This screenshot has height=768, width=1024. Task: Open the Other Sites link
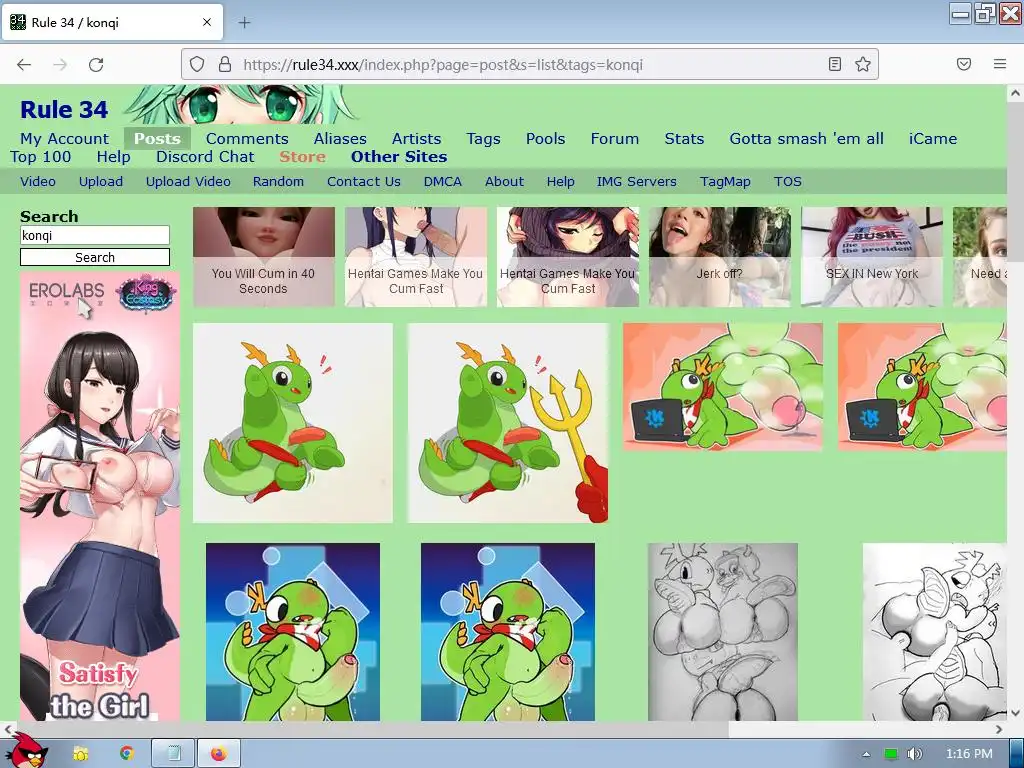pyautogui.click(x=399, y=157)
